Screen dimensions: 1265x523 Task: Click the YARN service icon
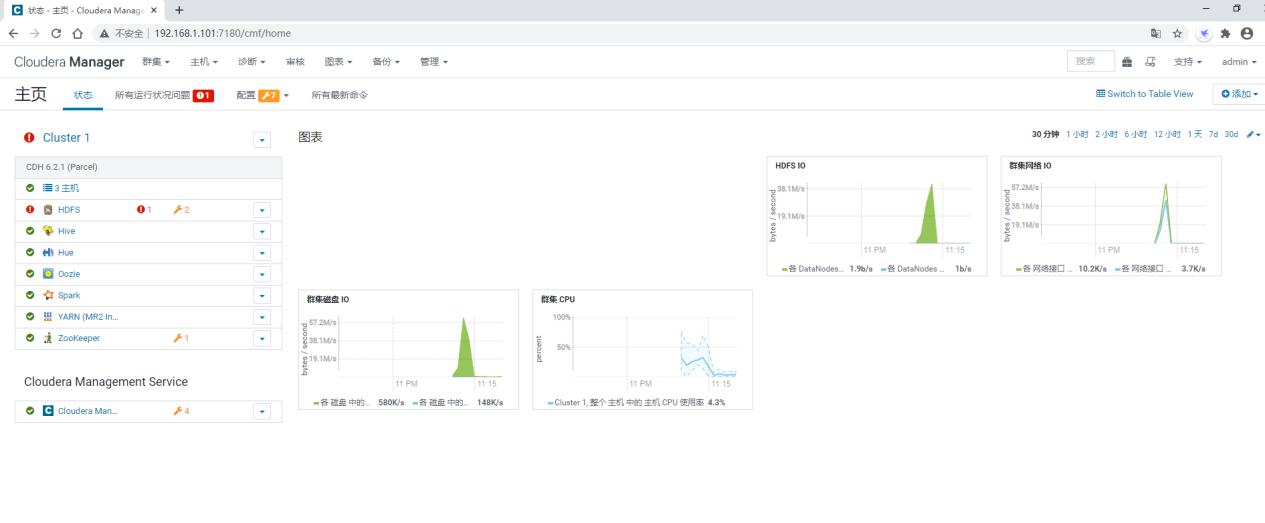coord(48,317)
